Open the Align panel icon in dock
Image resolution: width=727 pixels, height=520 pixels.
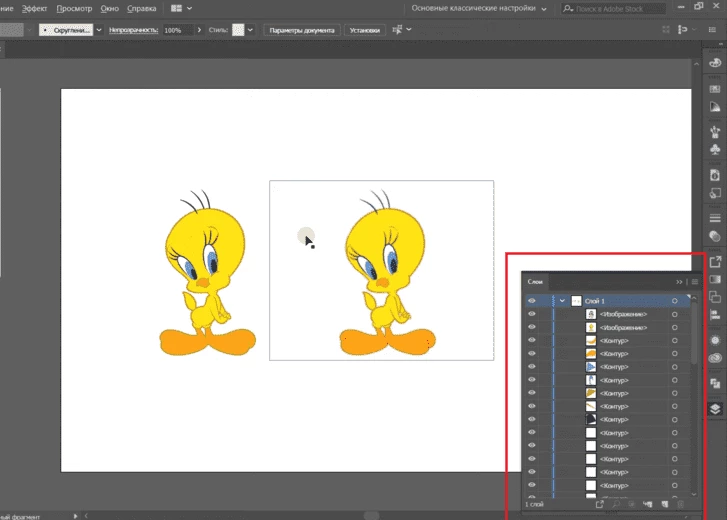(x=715, y=315)
